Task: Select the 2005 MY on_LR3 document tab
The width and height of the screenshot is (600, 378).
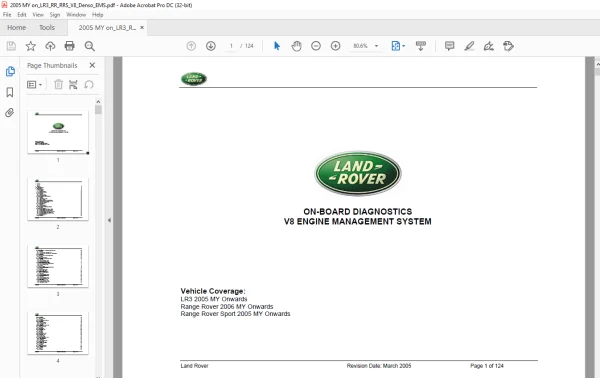Action: pos(107,28)
